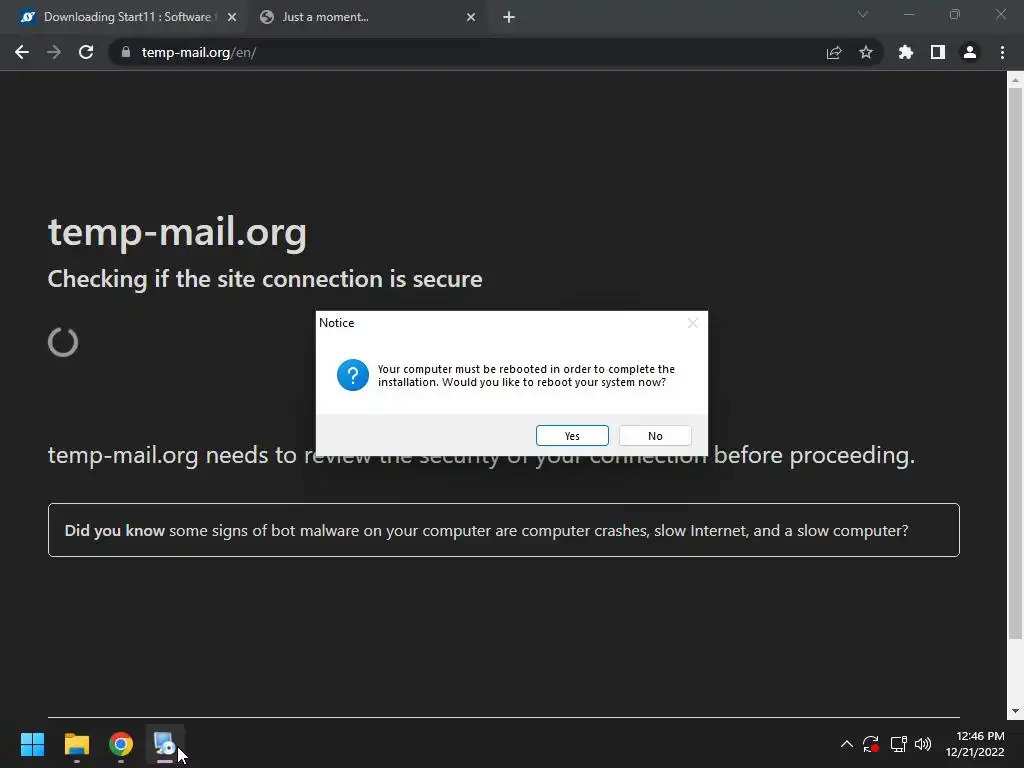Close the Just a moment tab

[x=471, y=17]
